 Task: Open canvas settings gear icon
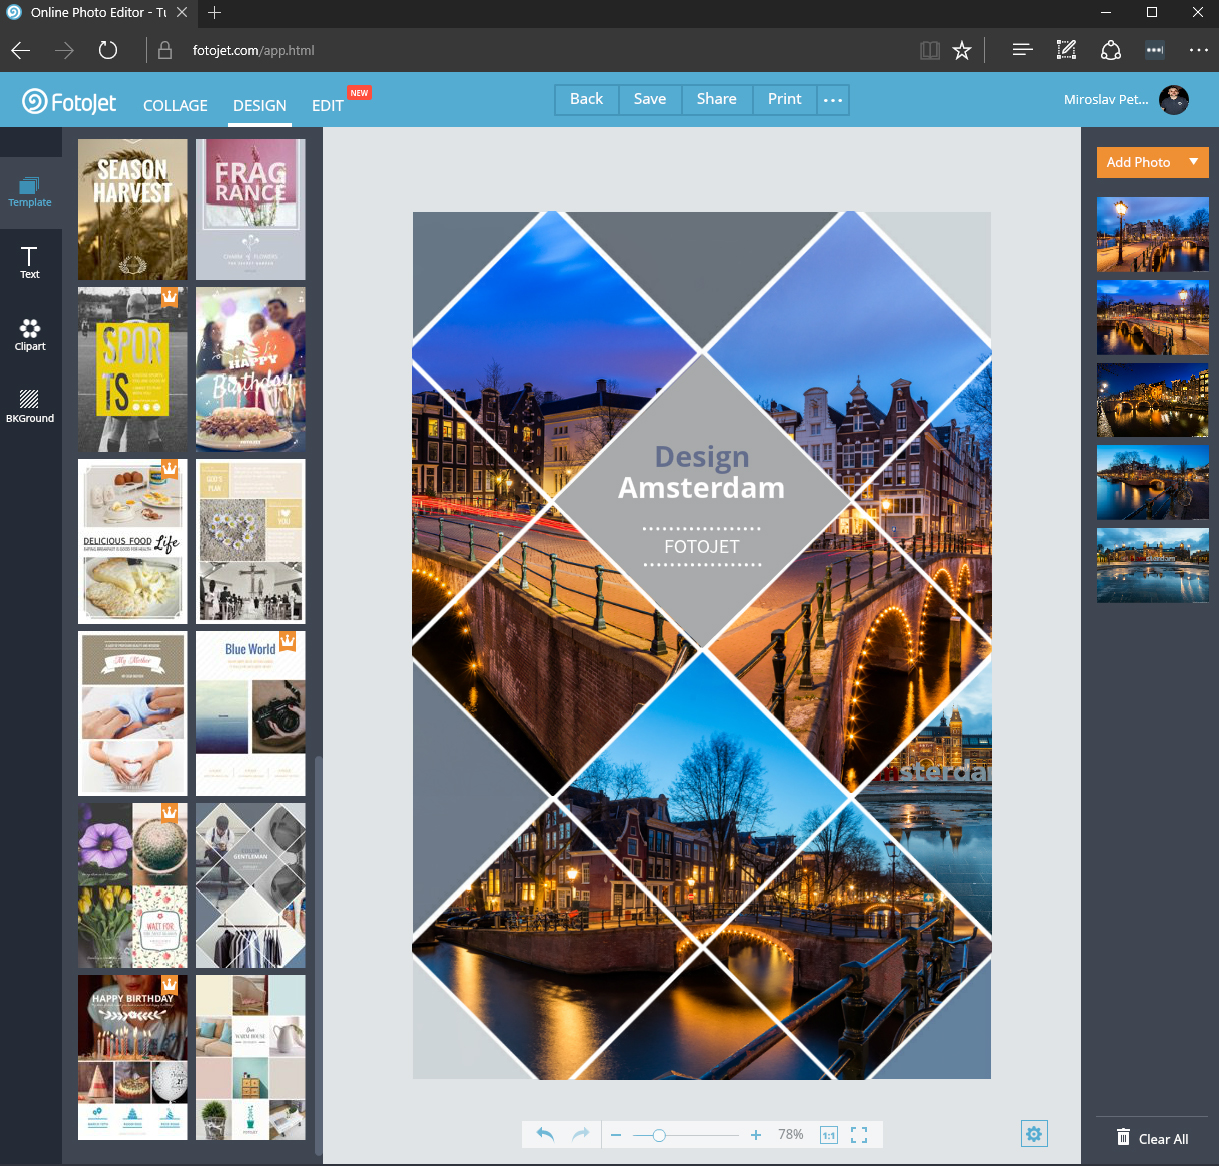pyautogui.click(x=1034, y=1133)
